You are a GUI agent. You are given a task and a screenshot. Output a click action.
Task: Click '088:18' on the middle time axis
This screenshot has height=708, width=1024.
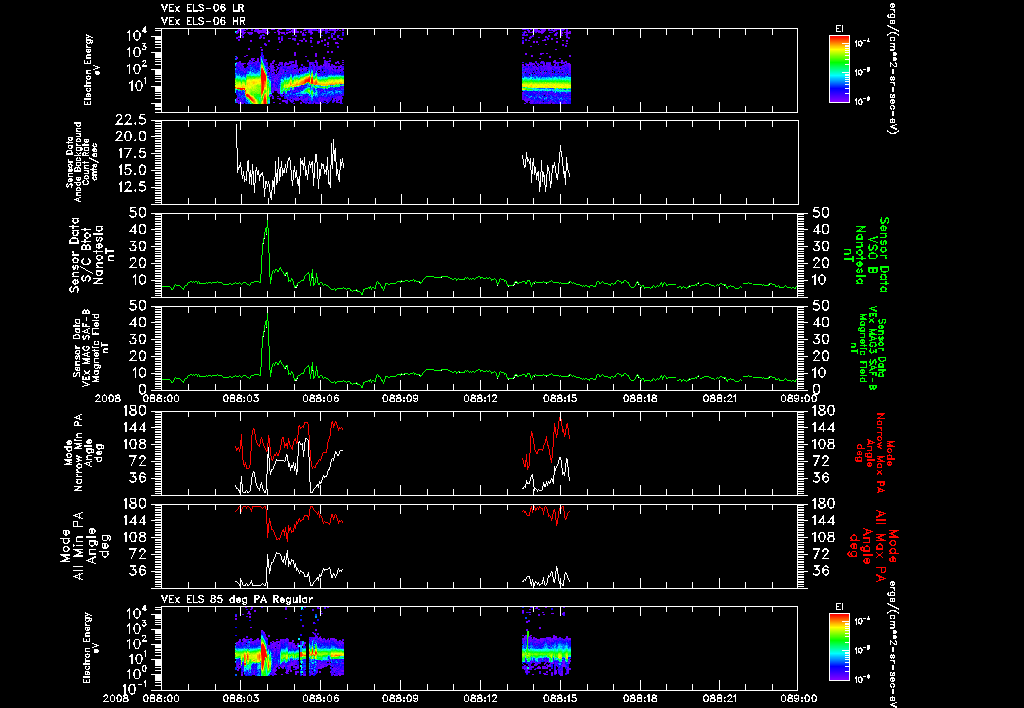point(639,398)
